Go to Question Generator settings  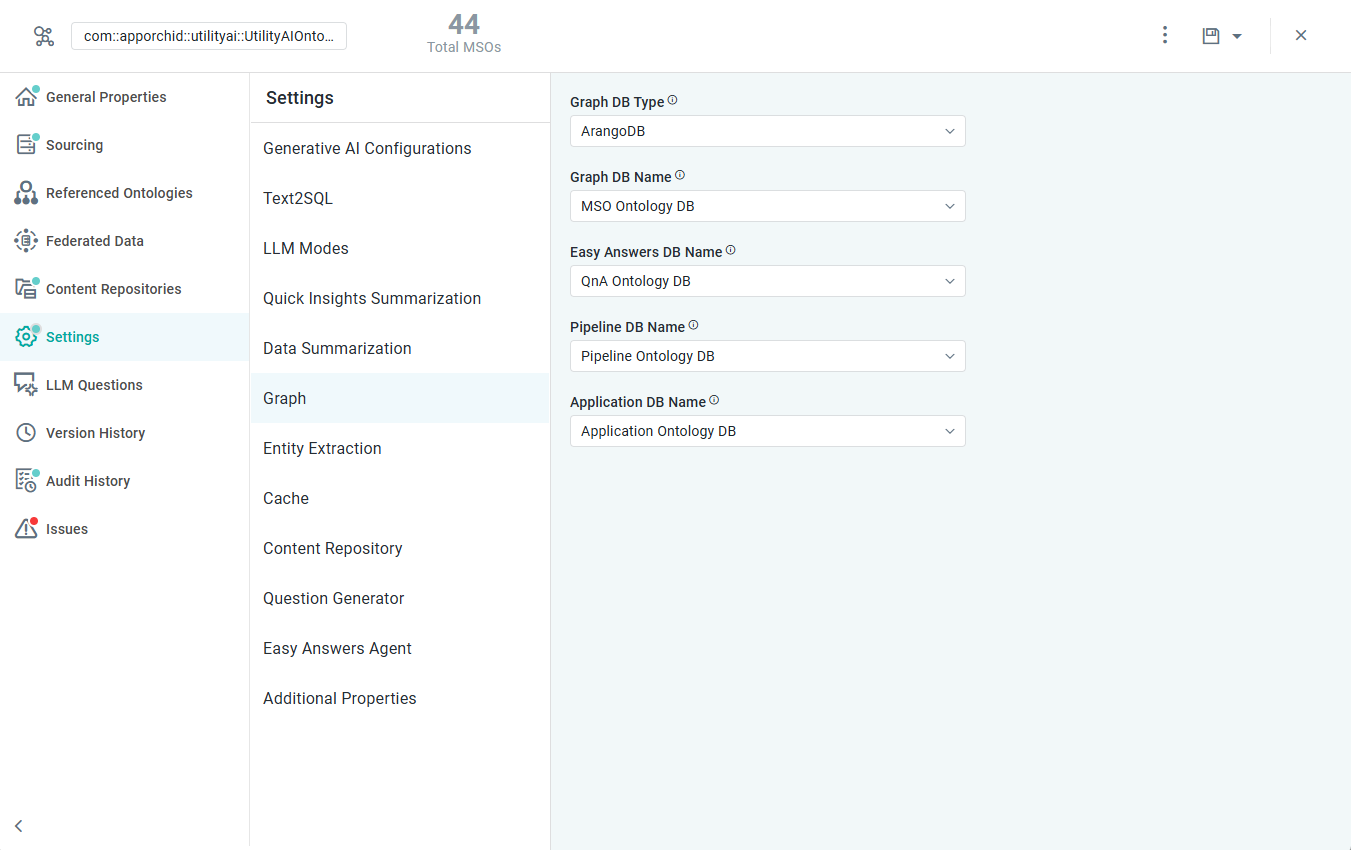400,598
